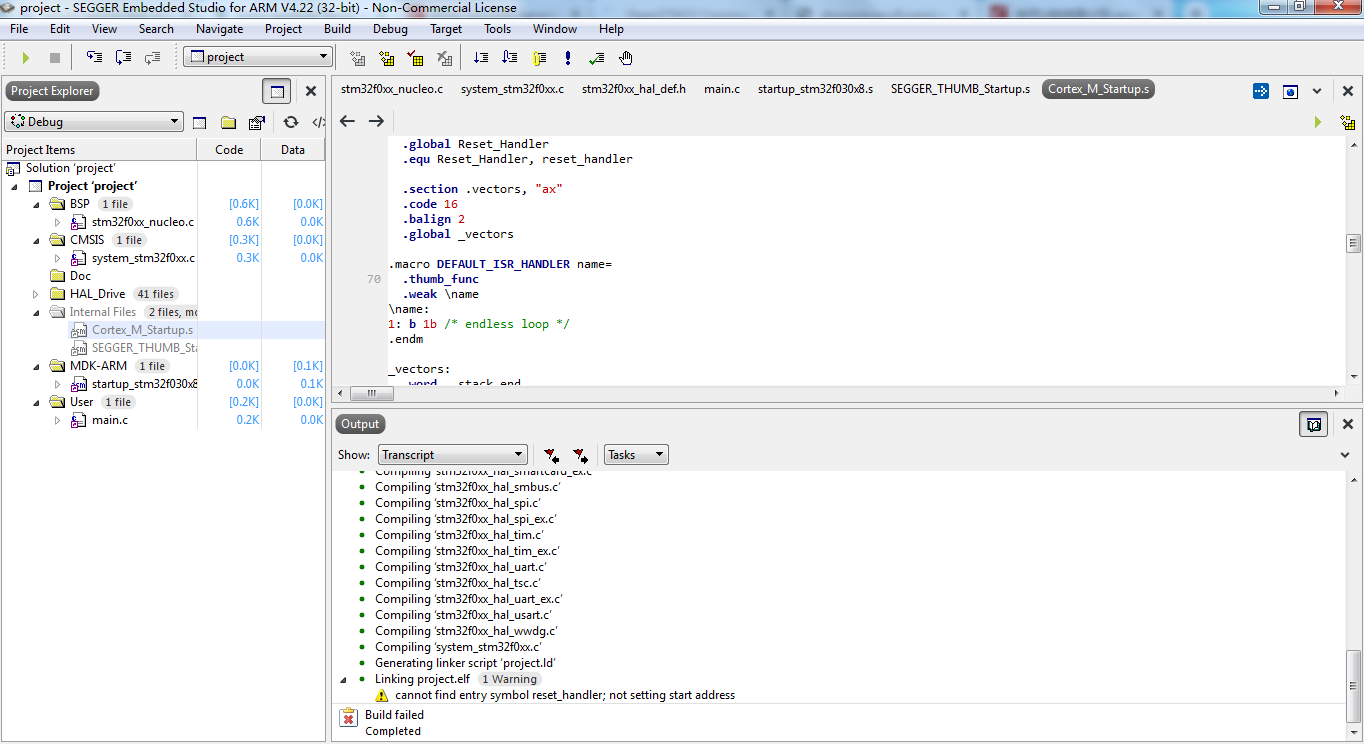
Task: Open the Build menu
Action: (x=337, y=29)
